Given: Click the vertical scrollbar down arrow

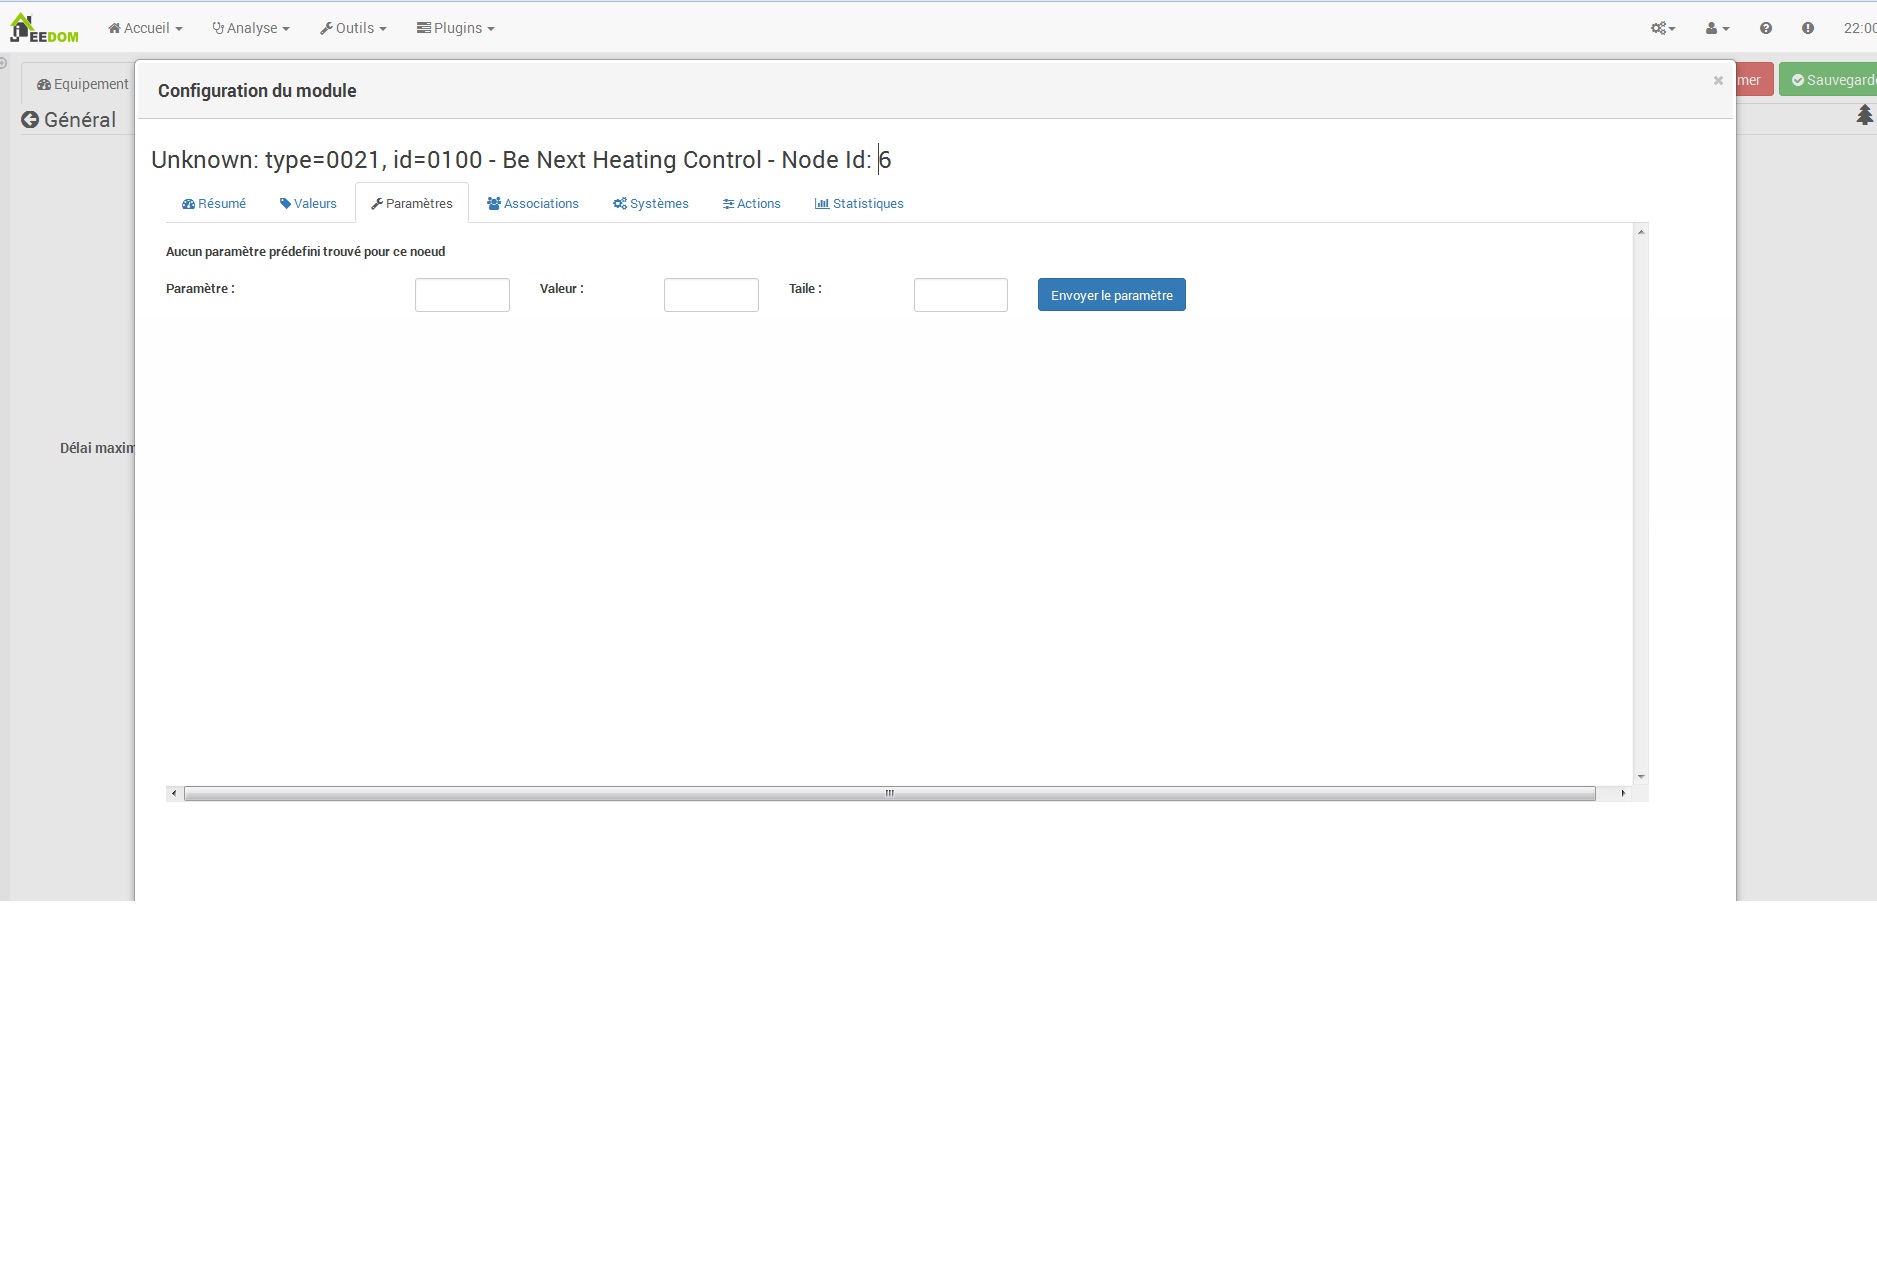Looking at the screenshot, I should (x=1641, y=776).
